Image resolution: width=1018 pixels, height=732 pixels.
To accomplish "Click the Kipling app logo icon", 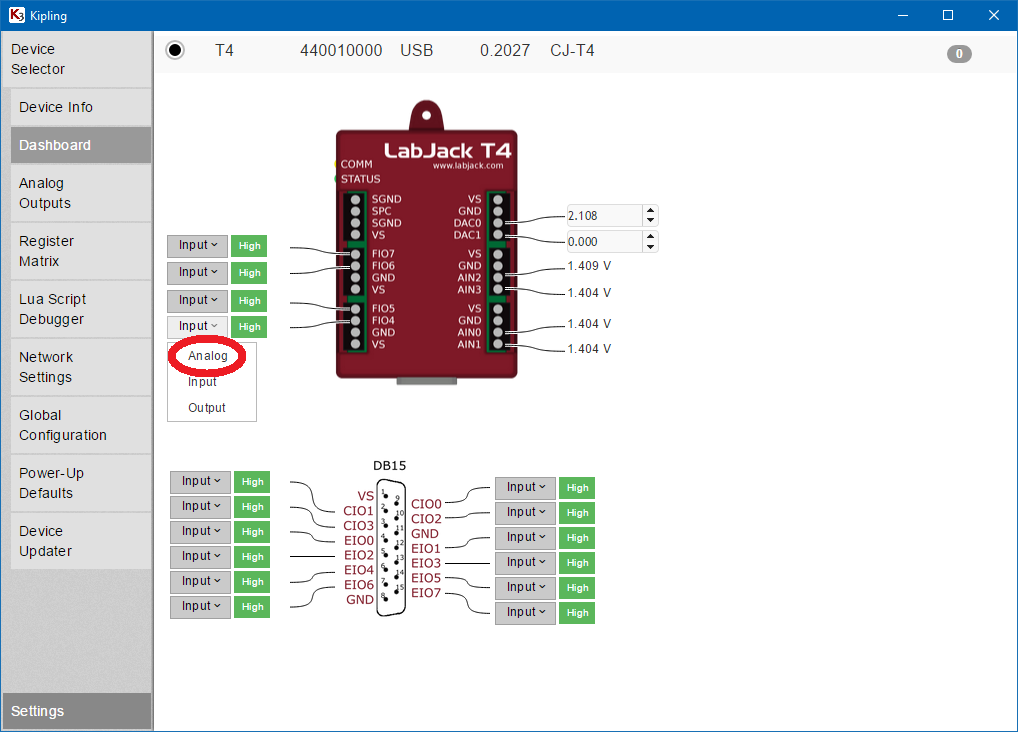I will coord(16,15).
